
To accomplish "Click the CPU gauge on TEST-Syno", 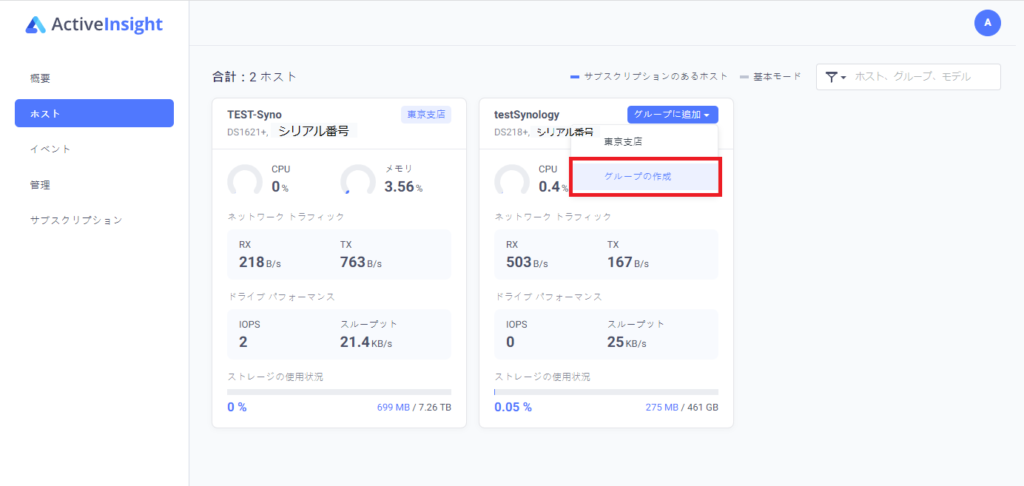I will 245,181.
